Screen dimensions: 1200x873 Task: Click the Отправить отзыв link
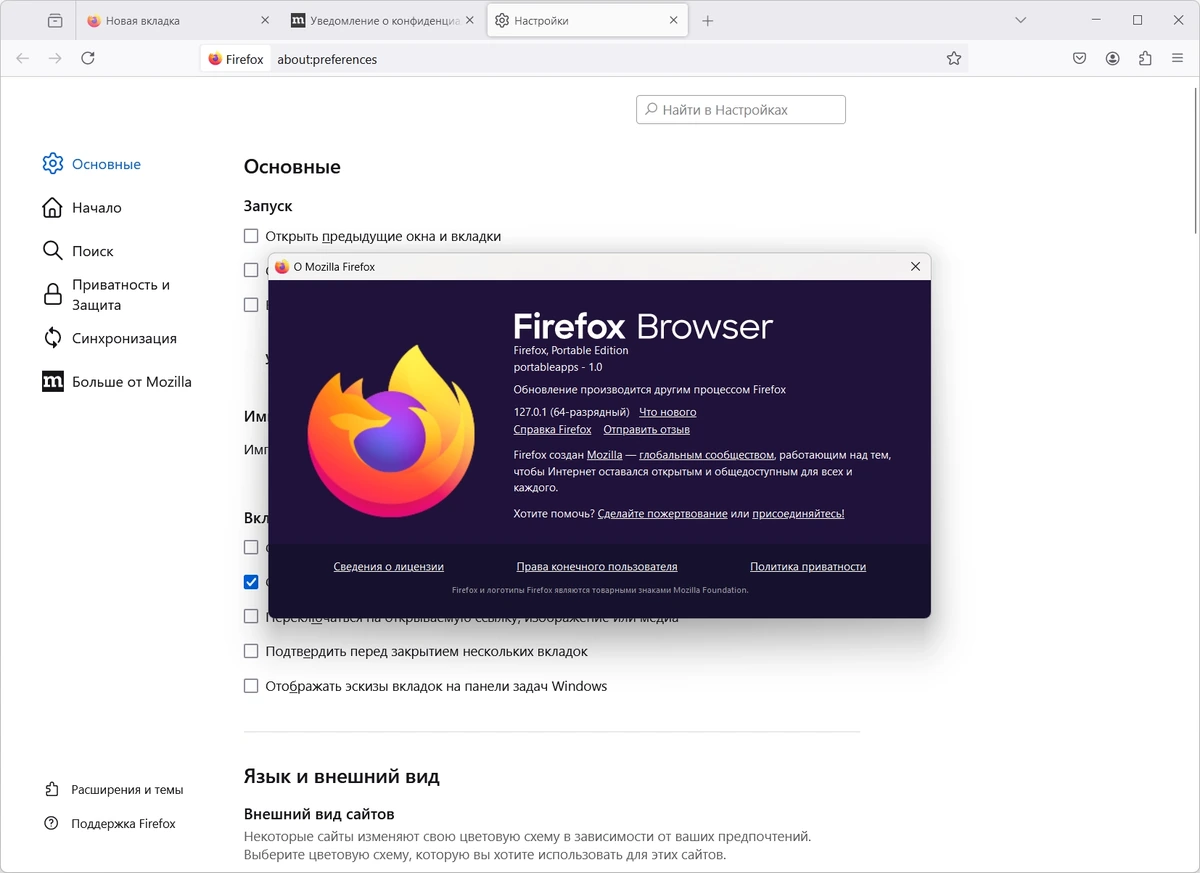click(x=646, y=430)
